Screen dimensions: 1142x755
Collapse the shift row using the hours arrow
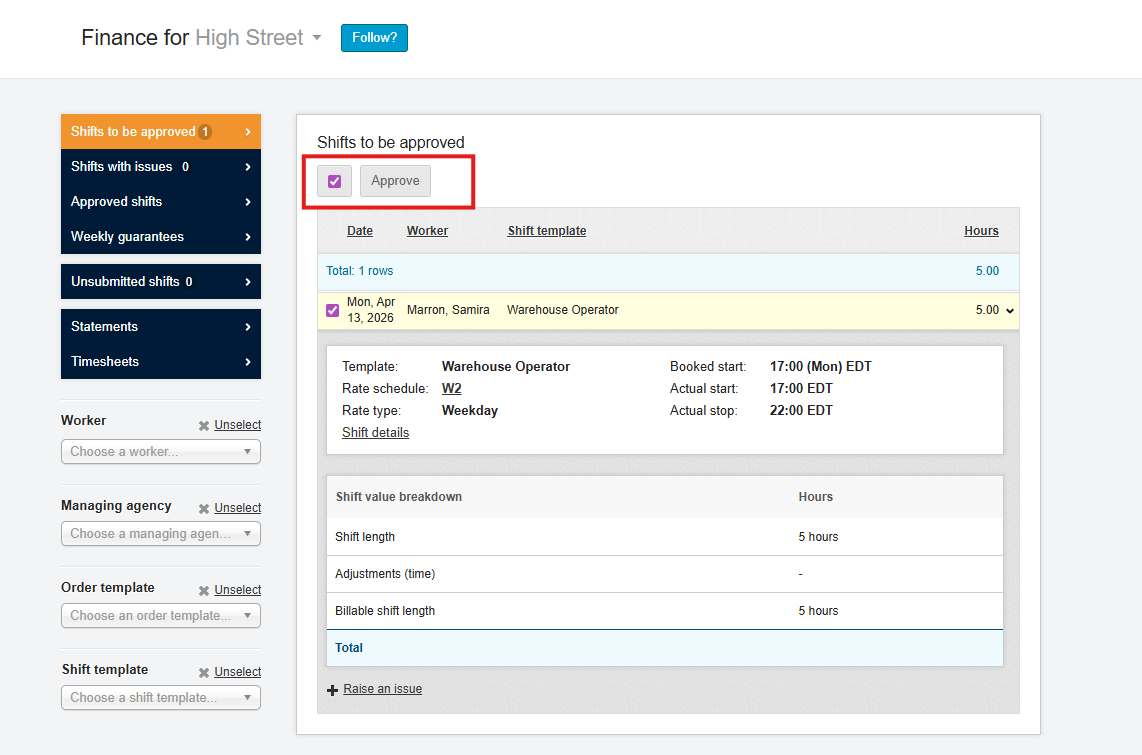coord(1010,311)
